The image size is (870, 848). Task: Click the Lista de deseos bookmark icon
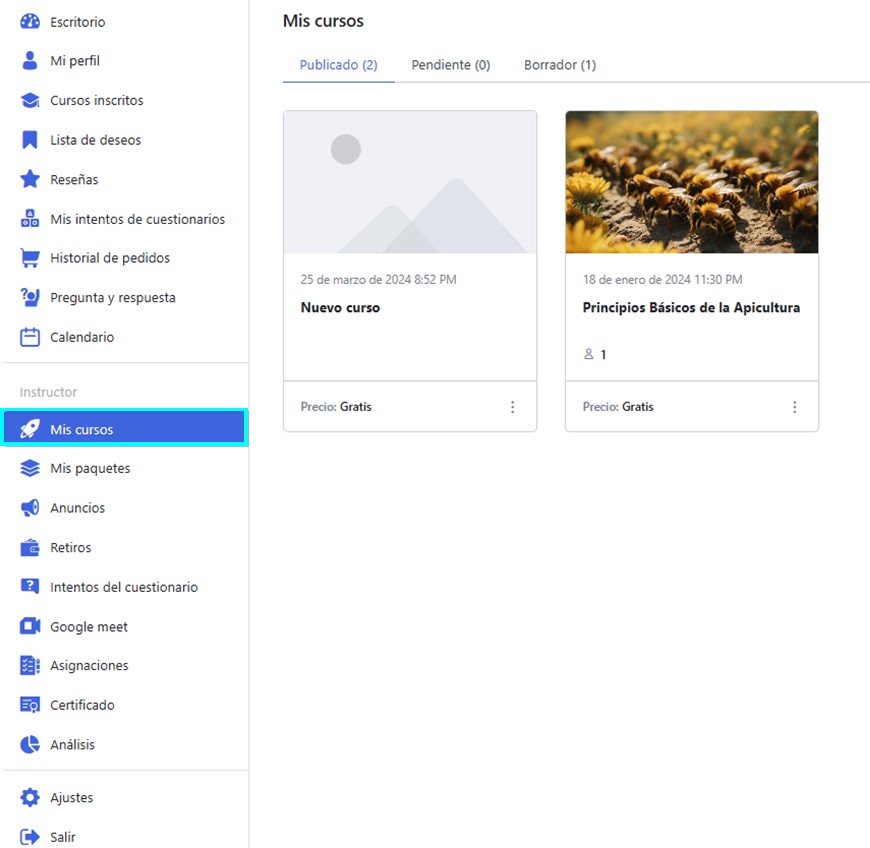pyautogui.click(x=30, y=140)
